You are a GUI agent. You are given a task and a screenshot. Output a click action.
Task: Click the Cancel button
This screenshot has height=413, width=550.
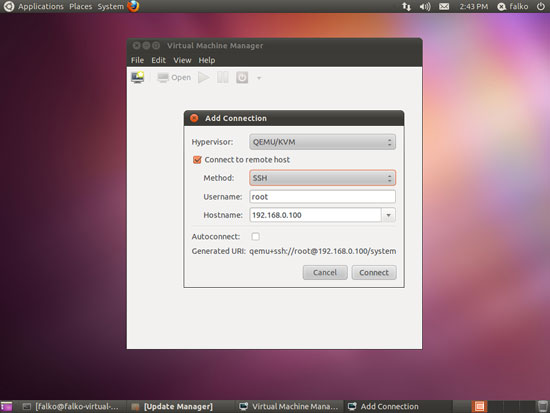pyautogui.click(x=325, y=273)
